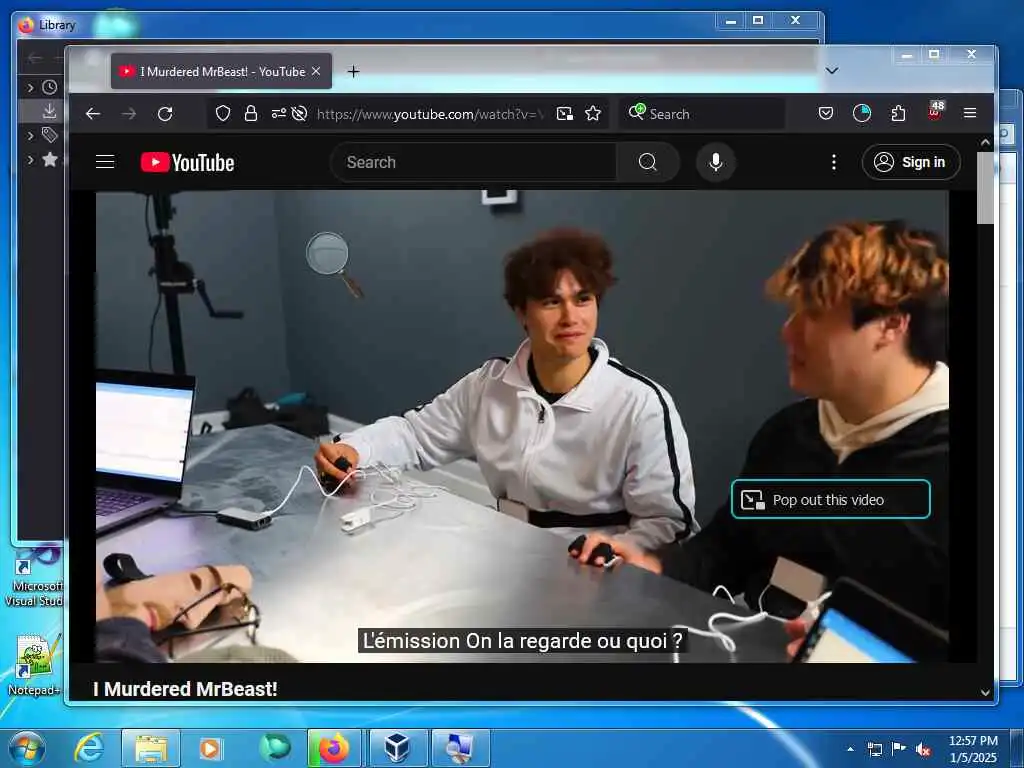
Task: Expand All Bookmarks row in Library
Action: (x=30, y=159)
